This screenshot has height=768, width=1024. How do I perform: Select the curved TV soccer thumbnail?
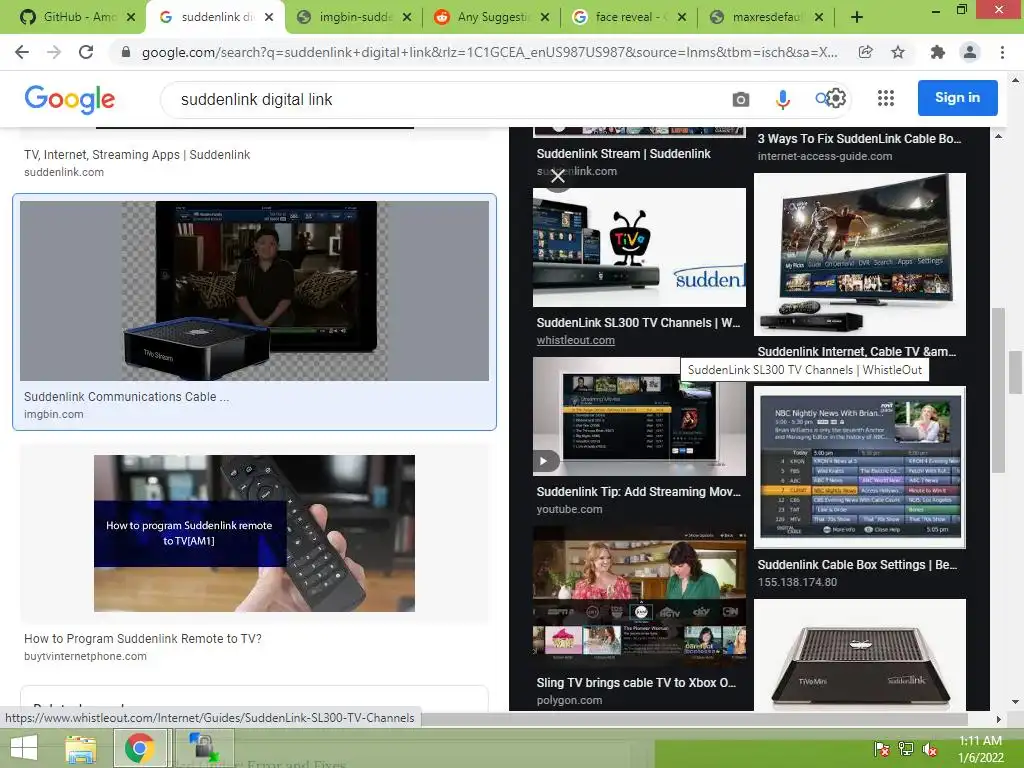859,255
